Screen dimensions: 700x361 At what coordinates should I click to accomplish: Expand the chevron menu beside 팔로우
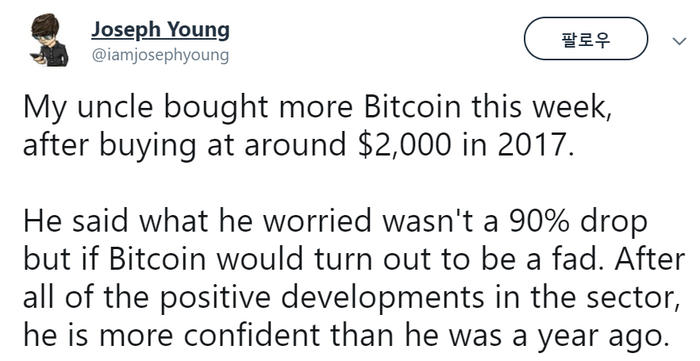[x=679, y=41]
